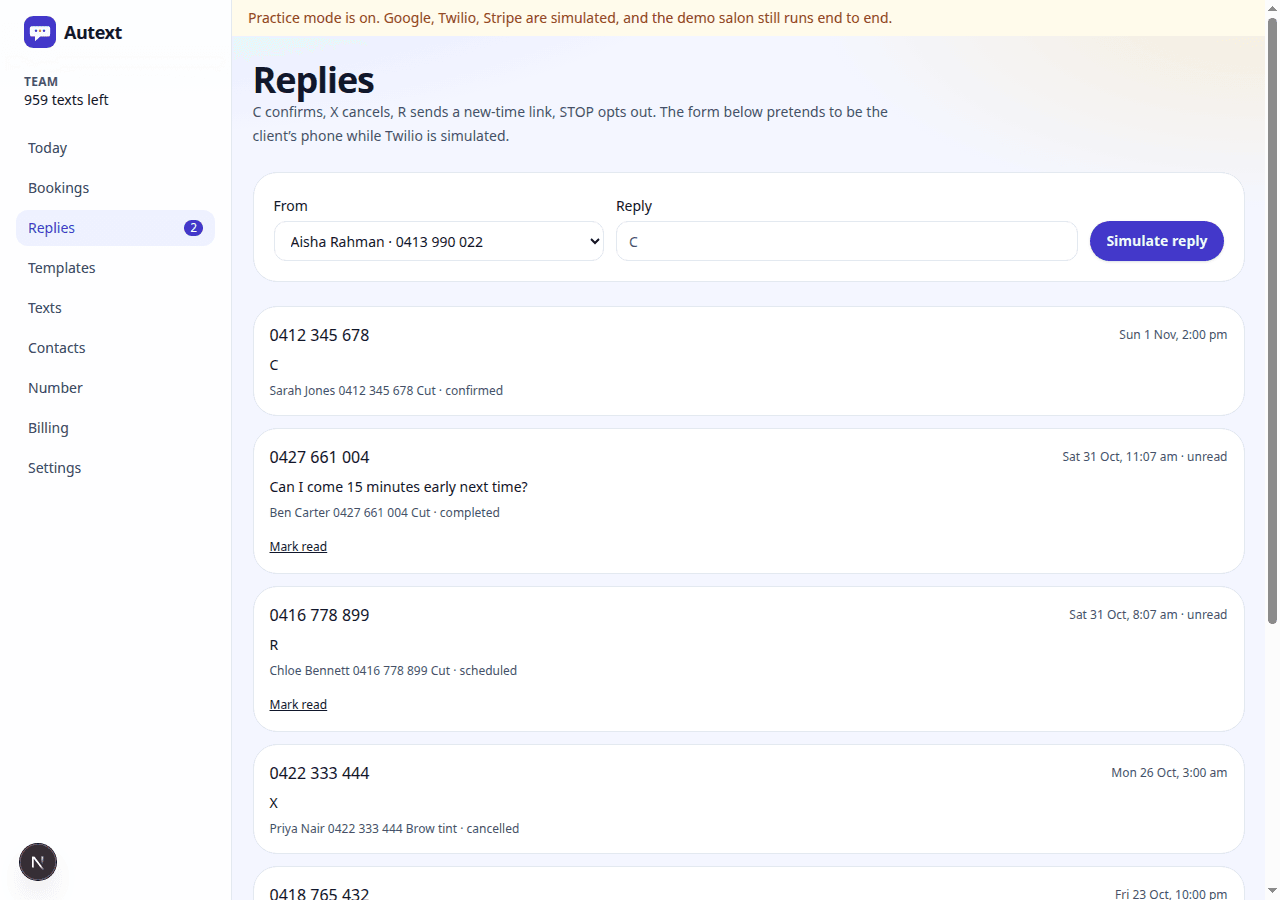1280x900 pixels.
Task: Open Bookings in the sidebar
Action: click(115, 188)
